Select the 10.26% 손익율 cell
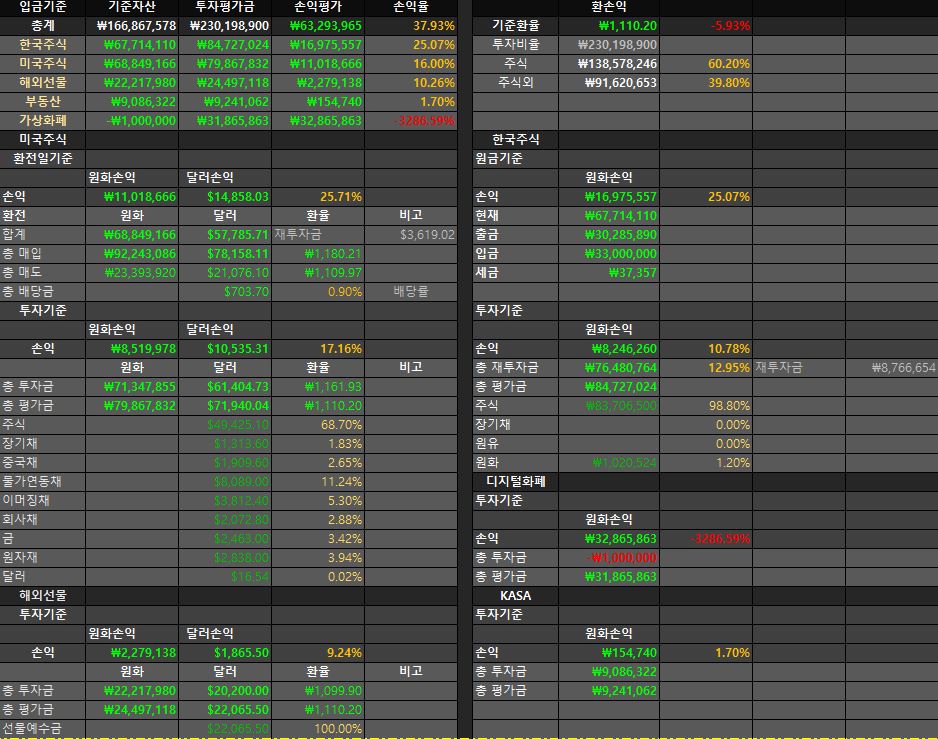Viewport: 938px width, 739px height. 410,83
